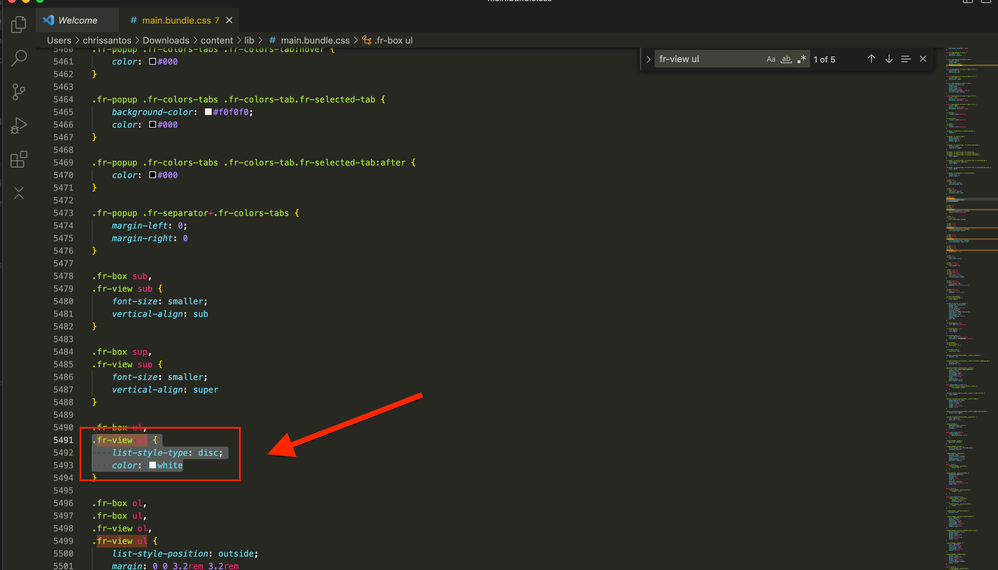This screenshot has width=998, height=570.
Task: Click the X-shaped icon below Extensions in activity bar
Action: pos(18,193)
